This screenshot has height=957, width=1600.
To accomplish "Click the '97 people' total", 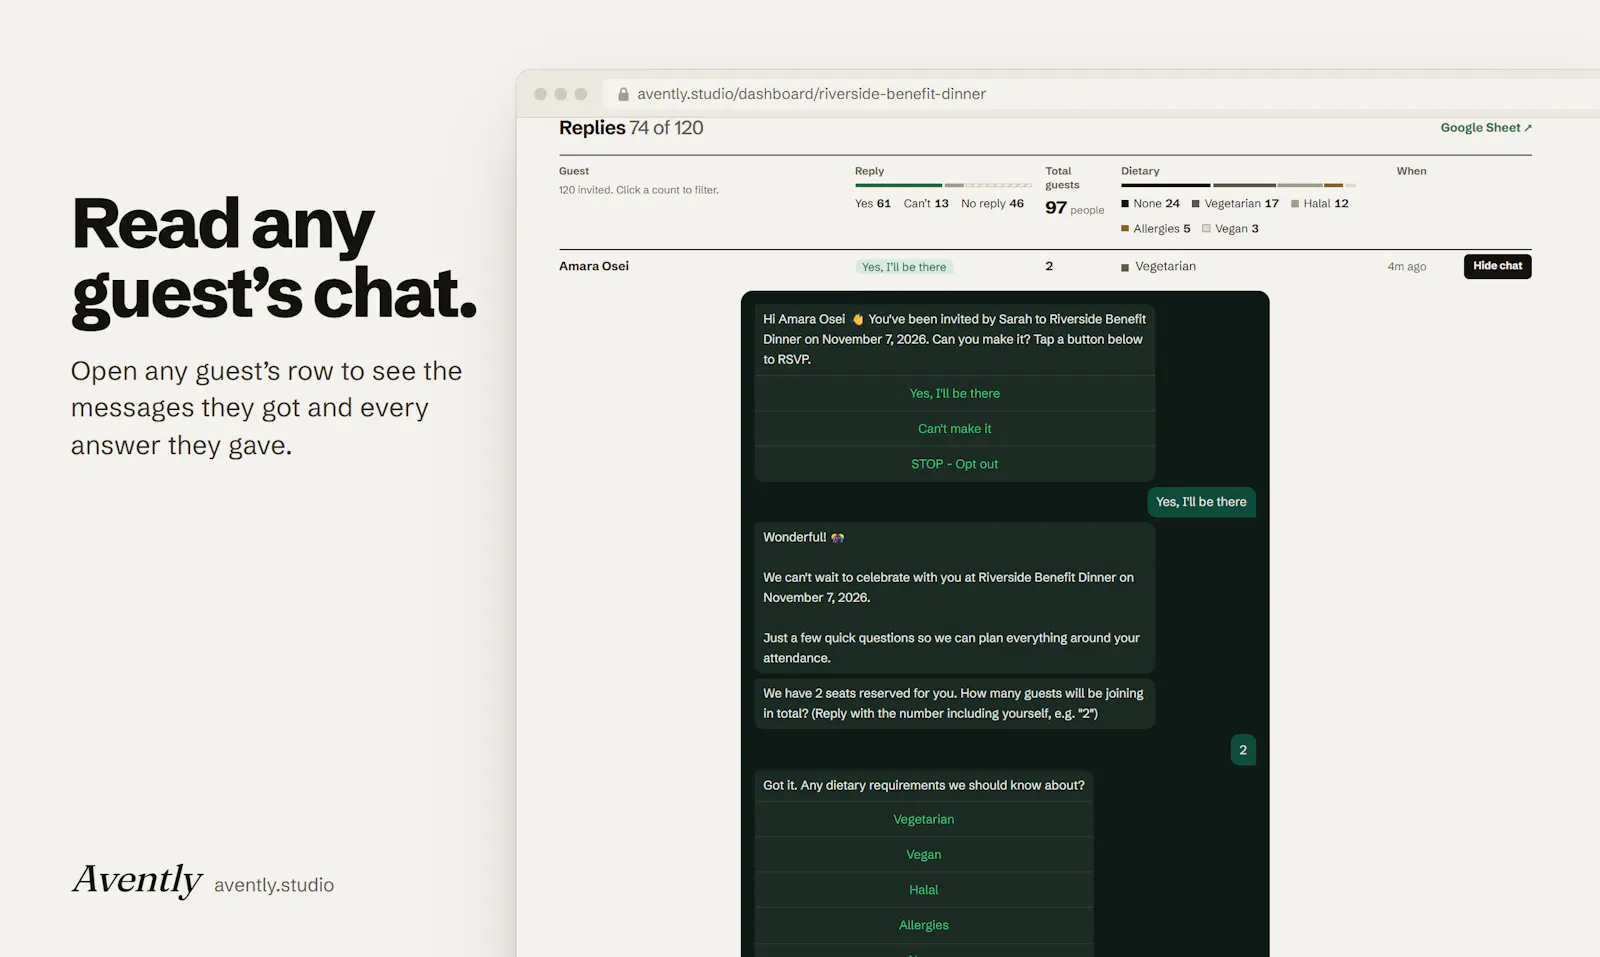I will coord(1074,208).
